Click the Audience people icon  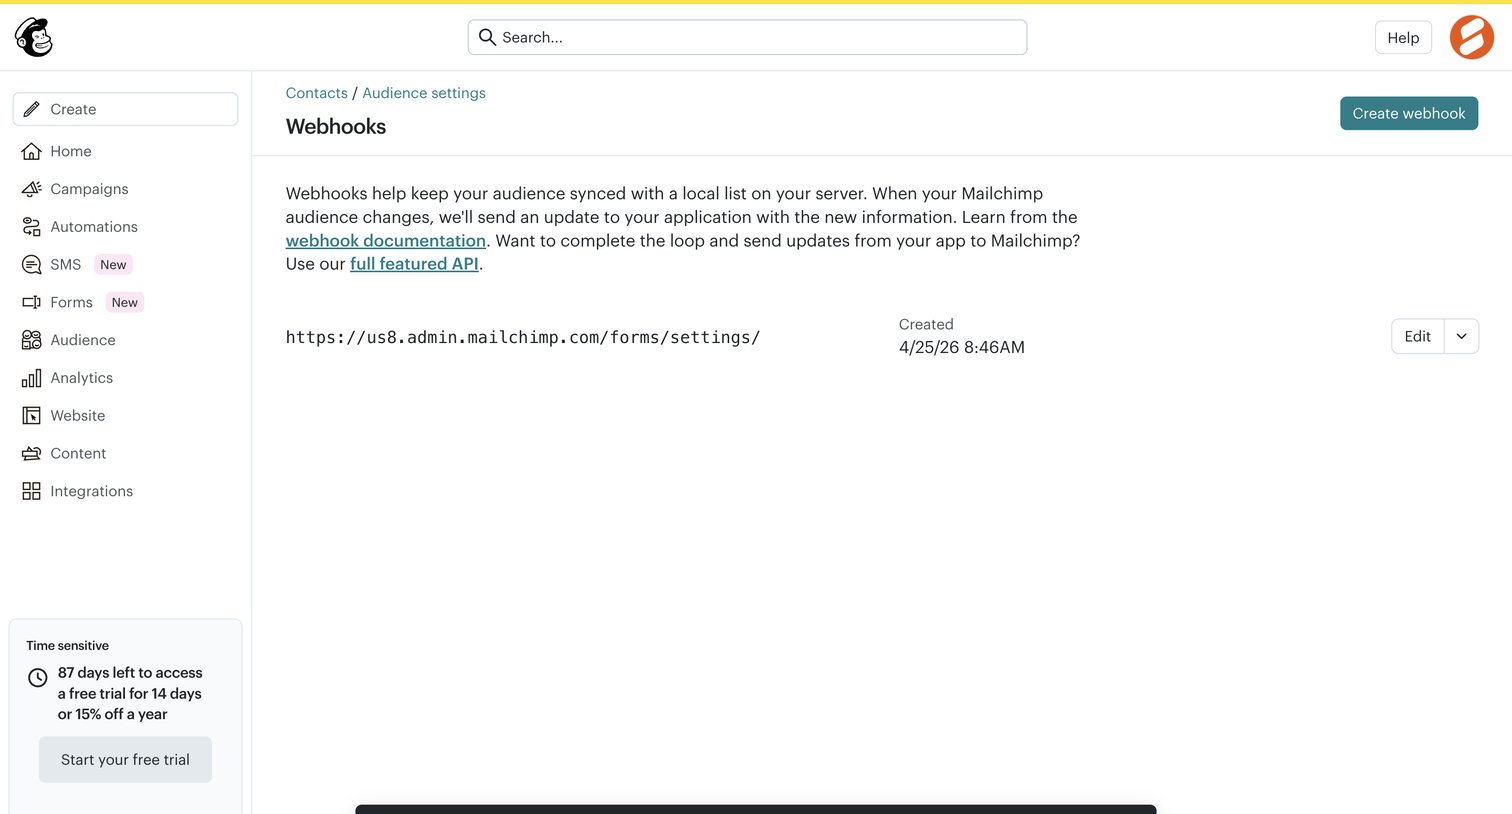[32, 340]
